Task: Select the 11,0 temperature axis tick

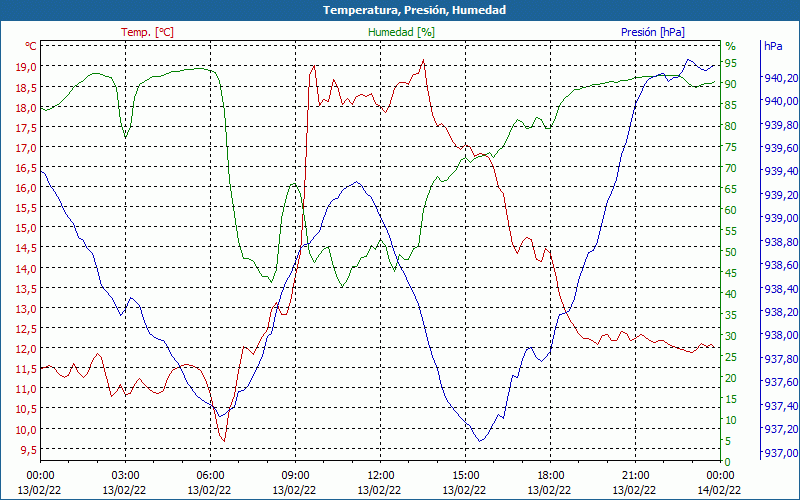Action: point(27,389)
